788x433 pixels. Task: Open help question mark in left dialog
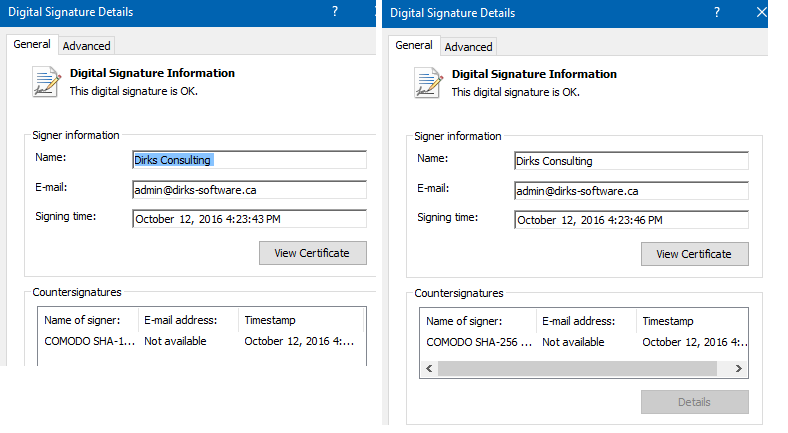tap(335, 12)
